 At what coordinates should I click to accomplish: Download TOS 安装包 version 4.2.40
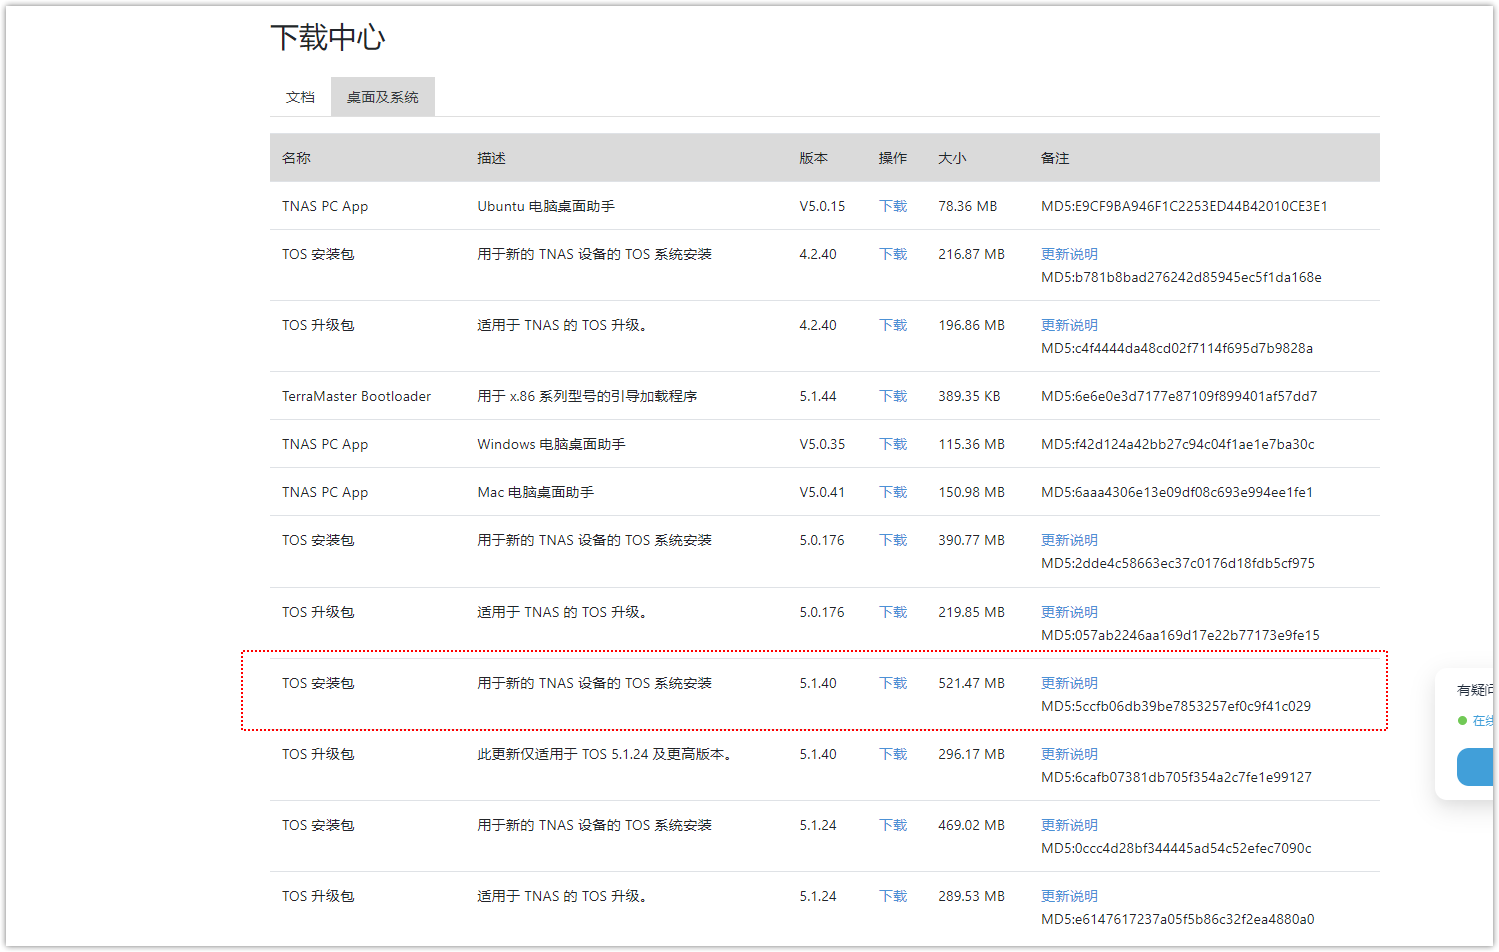[893, 254]
